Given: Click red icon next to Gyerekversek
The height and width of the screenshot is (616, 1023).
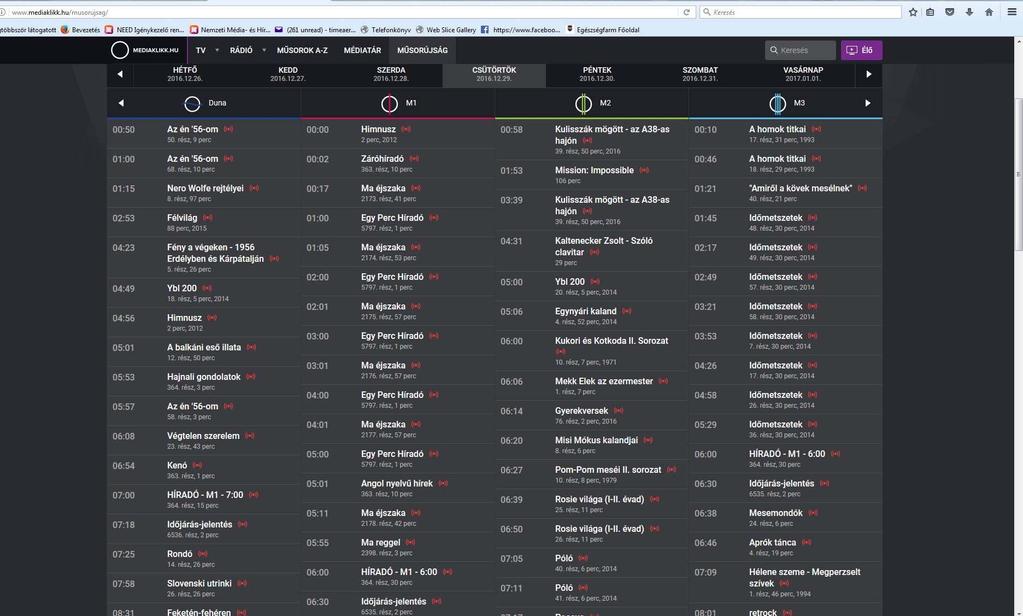Looking at the screenshot, I should 618,411.
